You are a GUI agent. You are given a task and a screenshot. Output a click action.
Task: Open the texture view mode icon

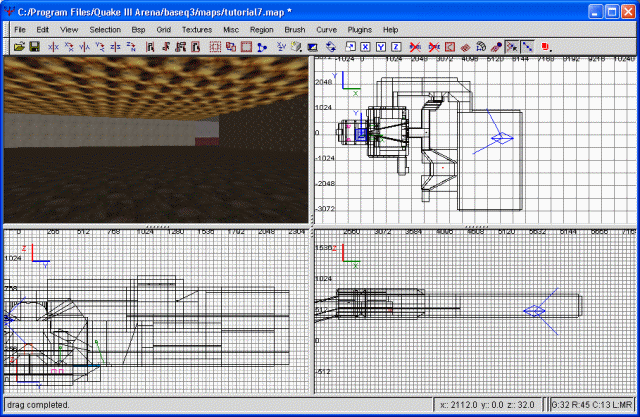pyautogui.click(x=297, y=47)
